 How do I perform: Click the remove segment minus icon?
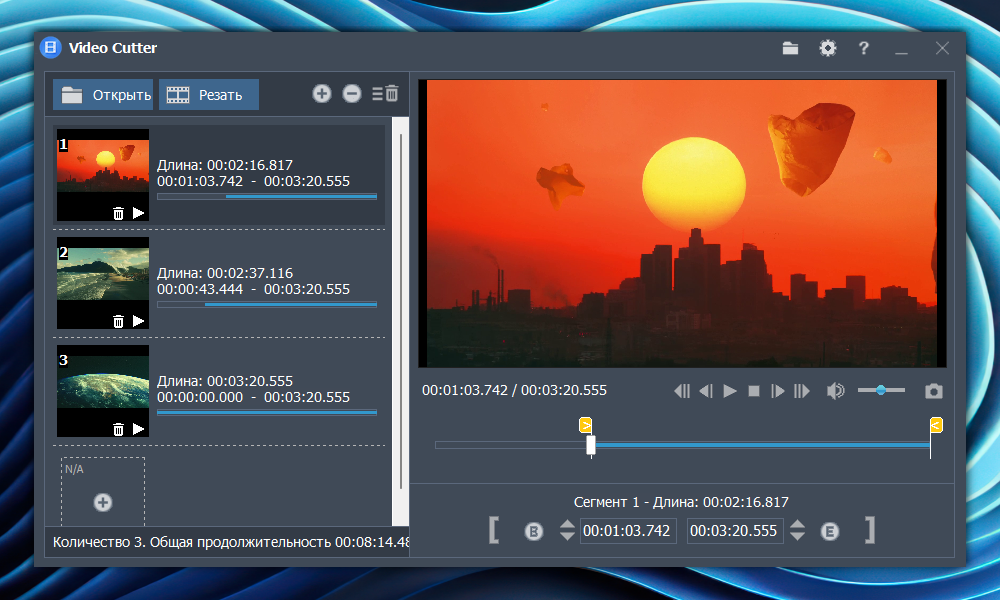tap(352, 93)
